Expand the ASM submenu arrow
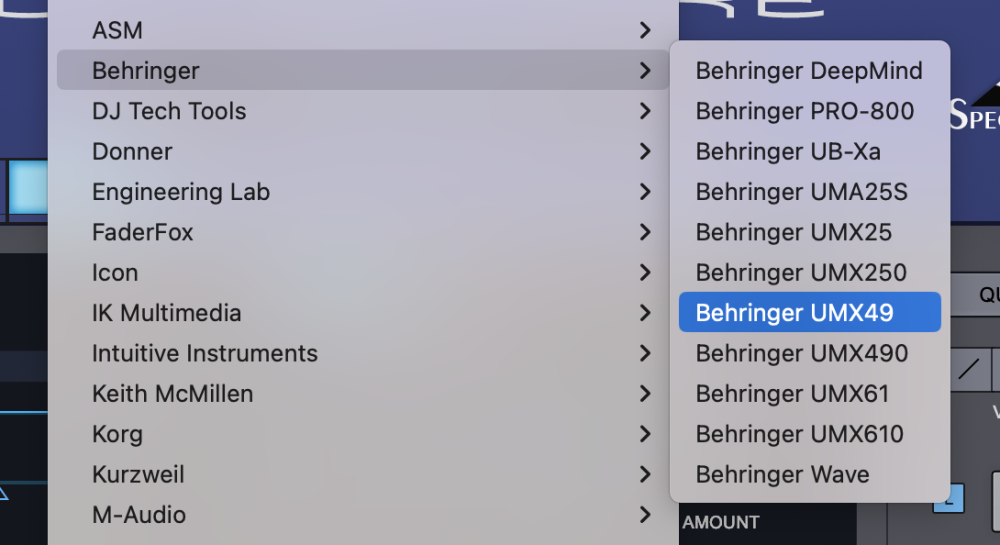The height and width of the screenshot is (545, 1000). coord(645,31)
